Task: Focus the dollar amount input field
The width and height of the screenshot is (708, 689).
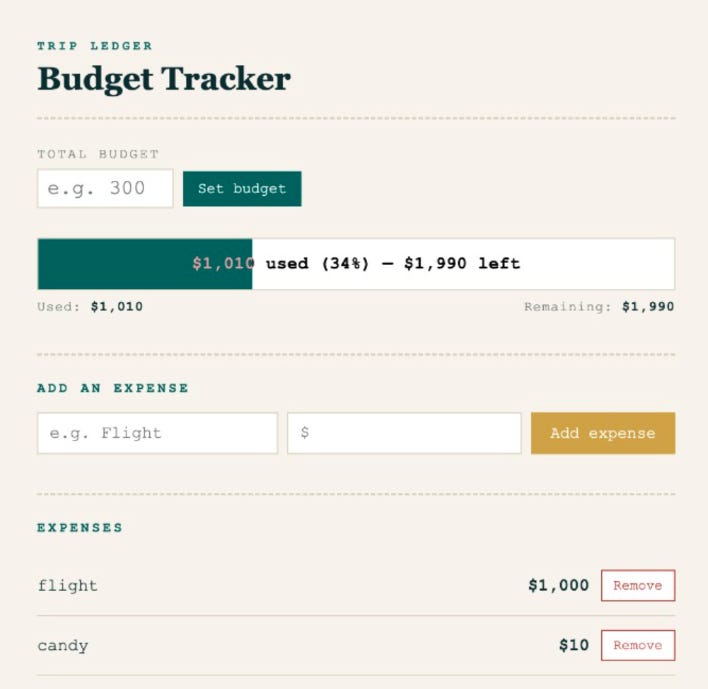Action: pyautogui.click(x=404, y=433)
